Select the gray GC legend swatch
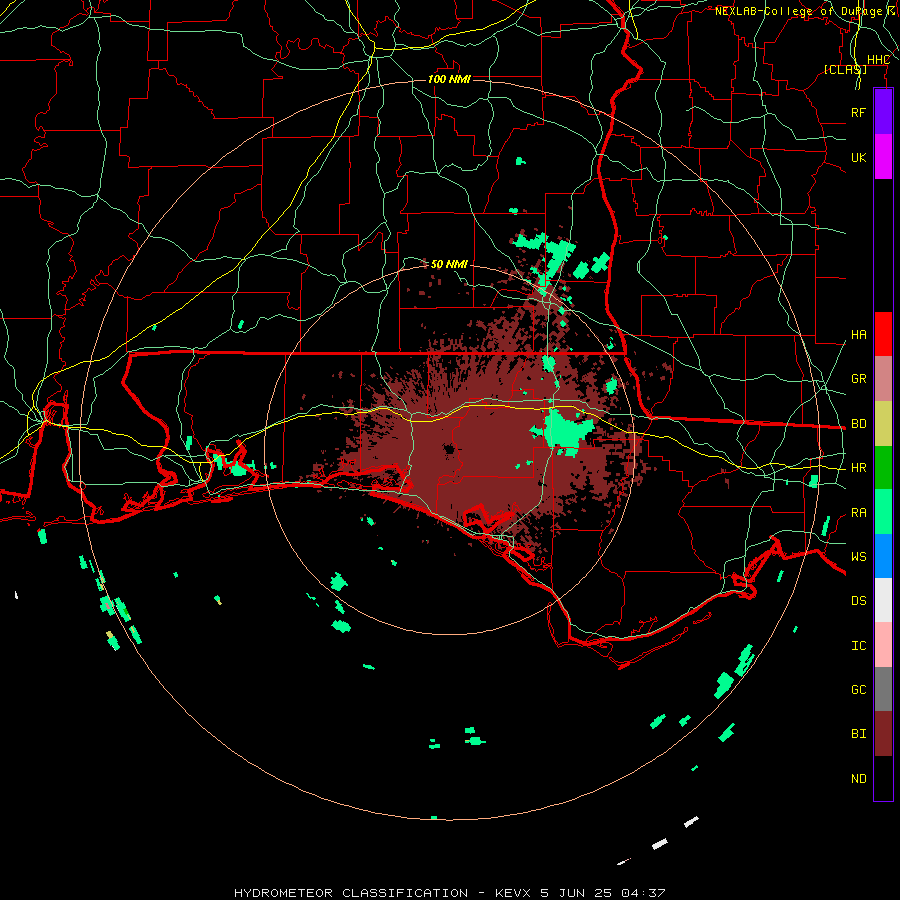 pos(883,689)
